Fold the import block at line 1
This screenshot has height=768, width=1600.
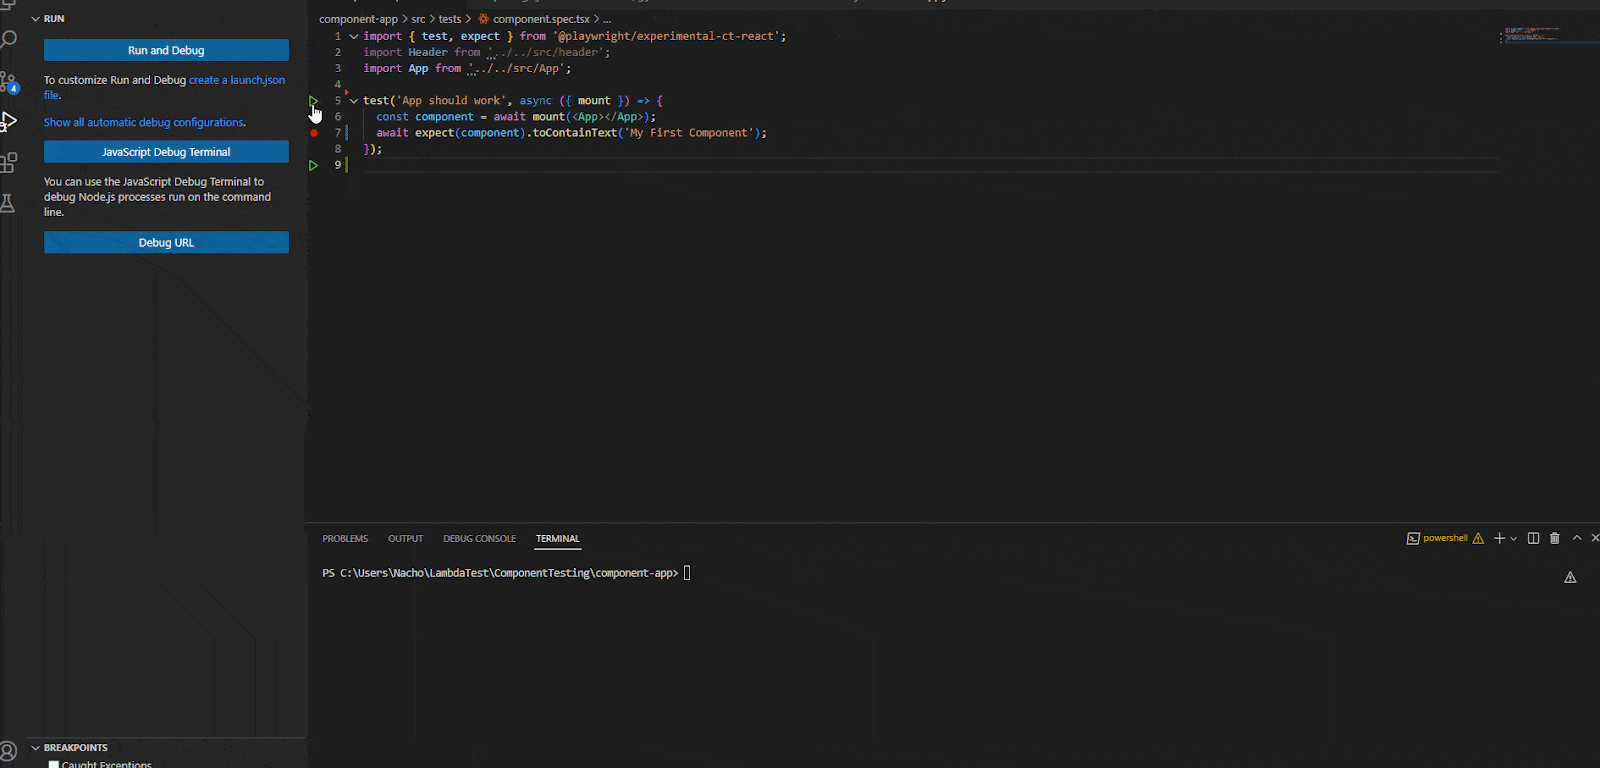354,36
